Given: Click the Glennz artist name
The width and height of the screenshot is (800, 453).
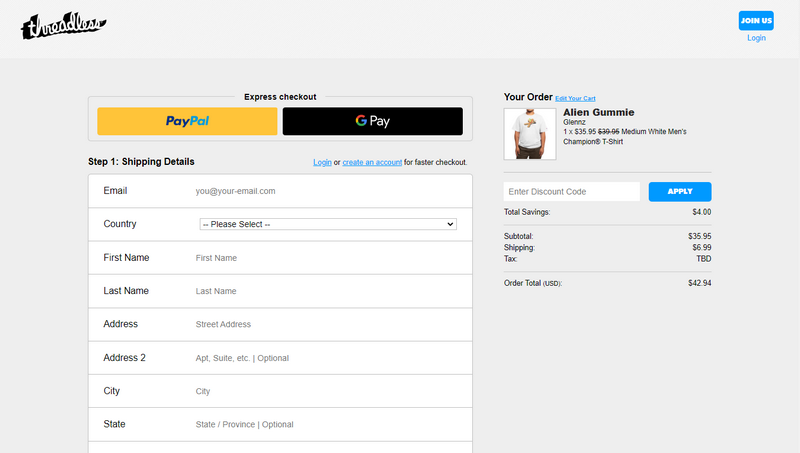Looking at the screenshot, I should tap(574, 122).
